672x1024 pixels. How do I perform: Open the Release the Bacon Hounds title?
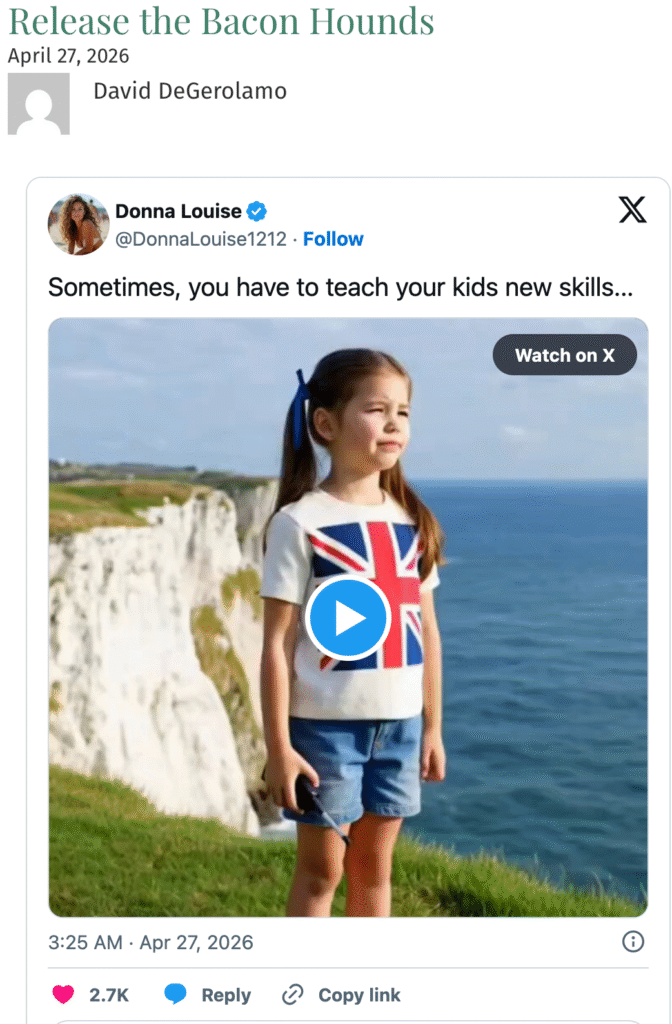click(221, 21)
